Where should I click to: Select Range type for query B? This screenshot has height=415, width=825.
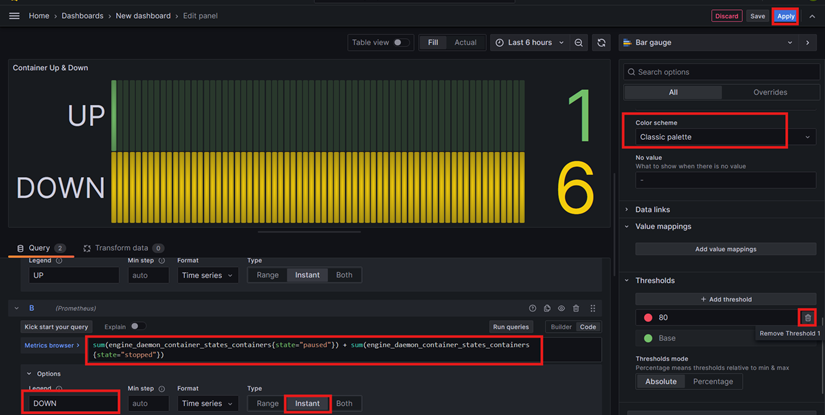(x=267, y=403)
